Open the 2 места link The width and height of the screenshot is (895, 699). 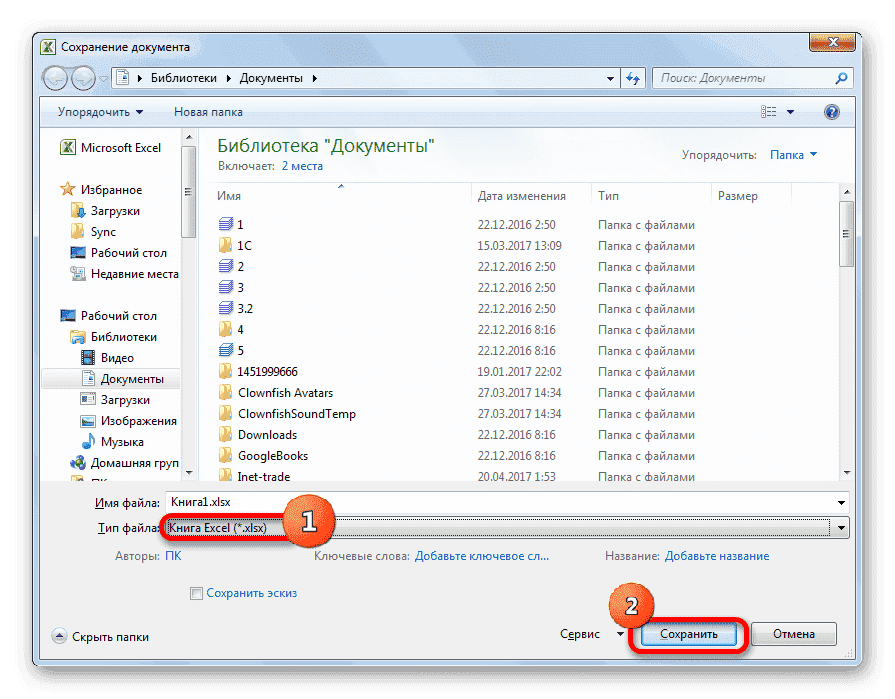pyautogui.click(x=304, y=166)
